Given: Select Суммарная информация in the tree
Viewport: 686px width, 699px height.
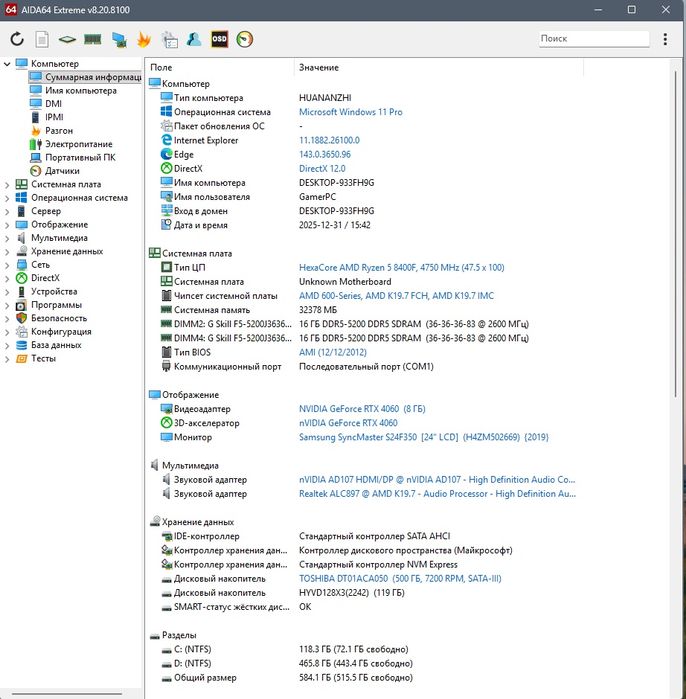Looking at the screenshot, I should (85, 77).
